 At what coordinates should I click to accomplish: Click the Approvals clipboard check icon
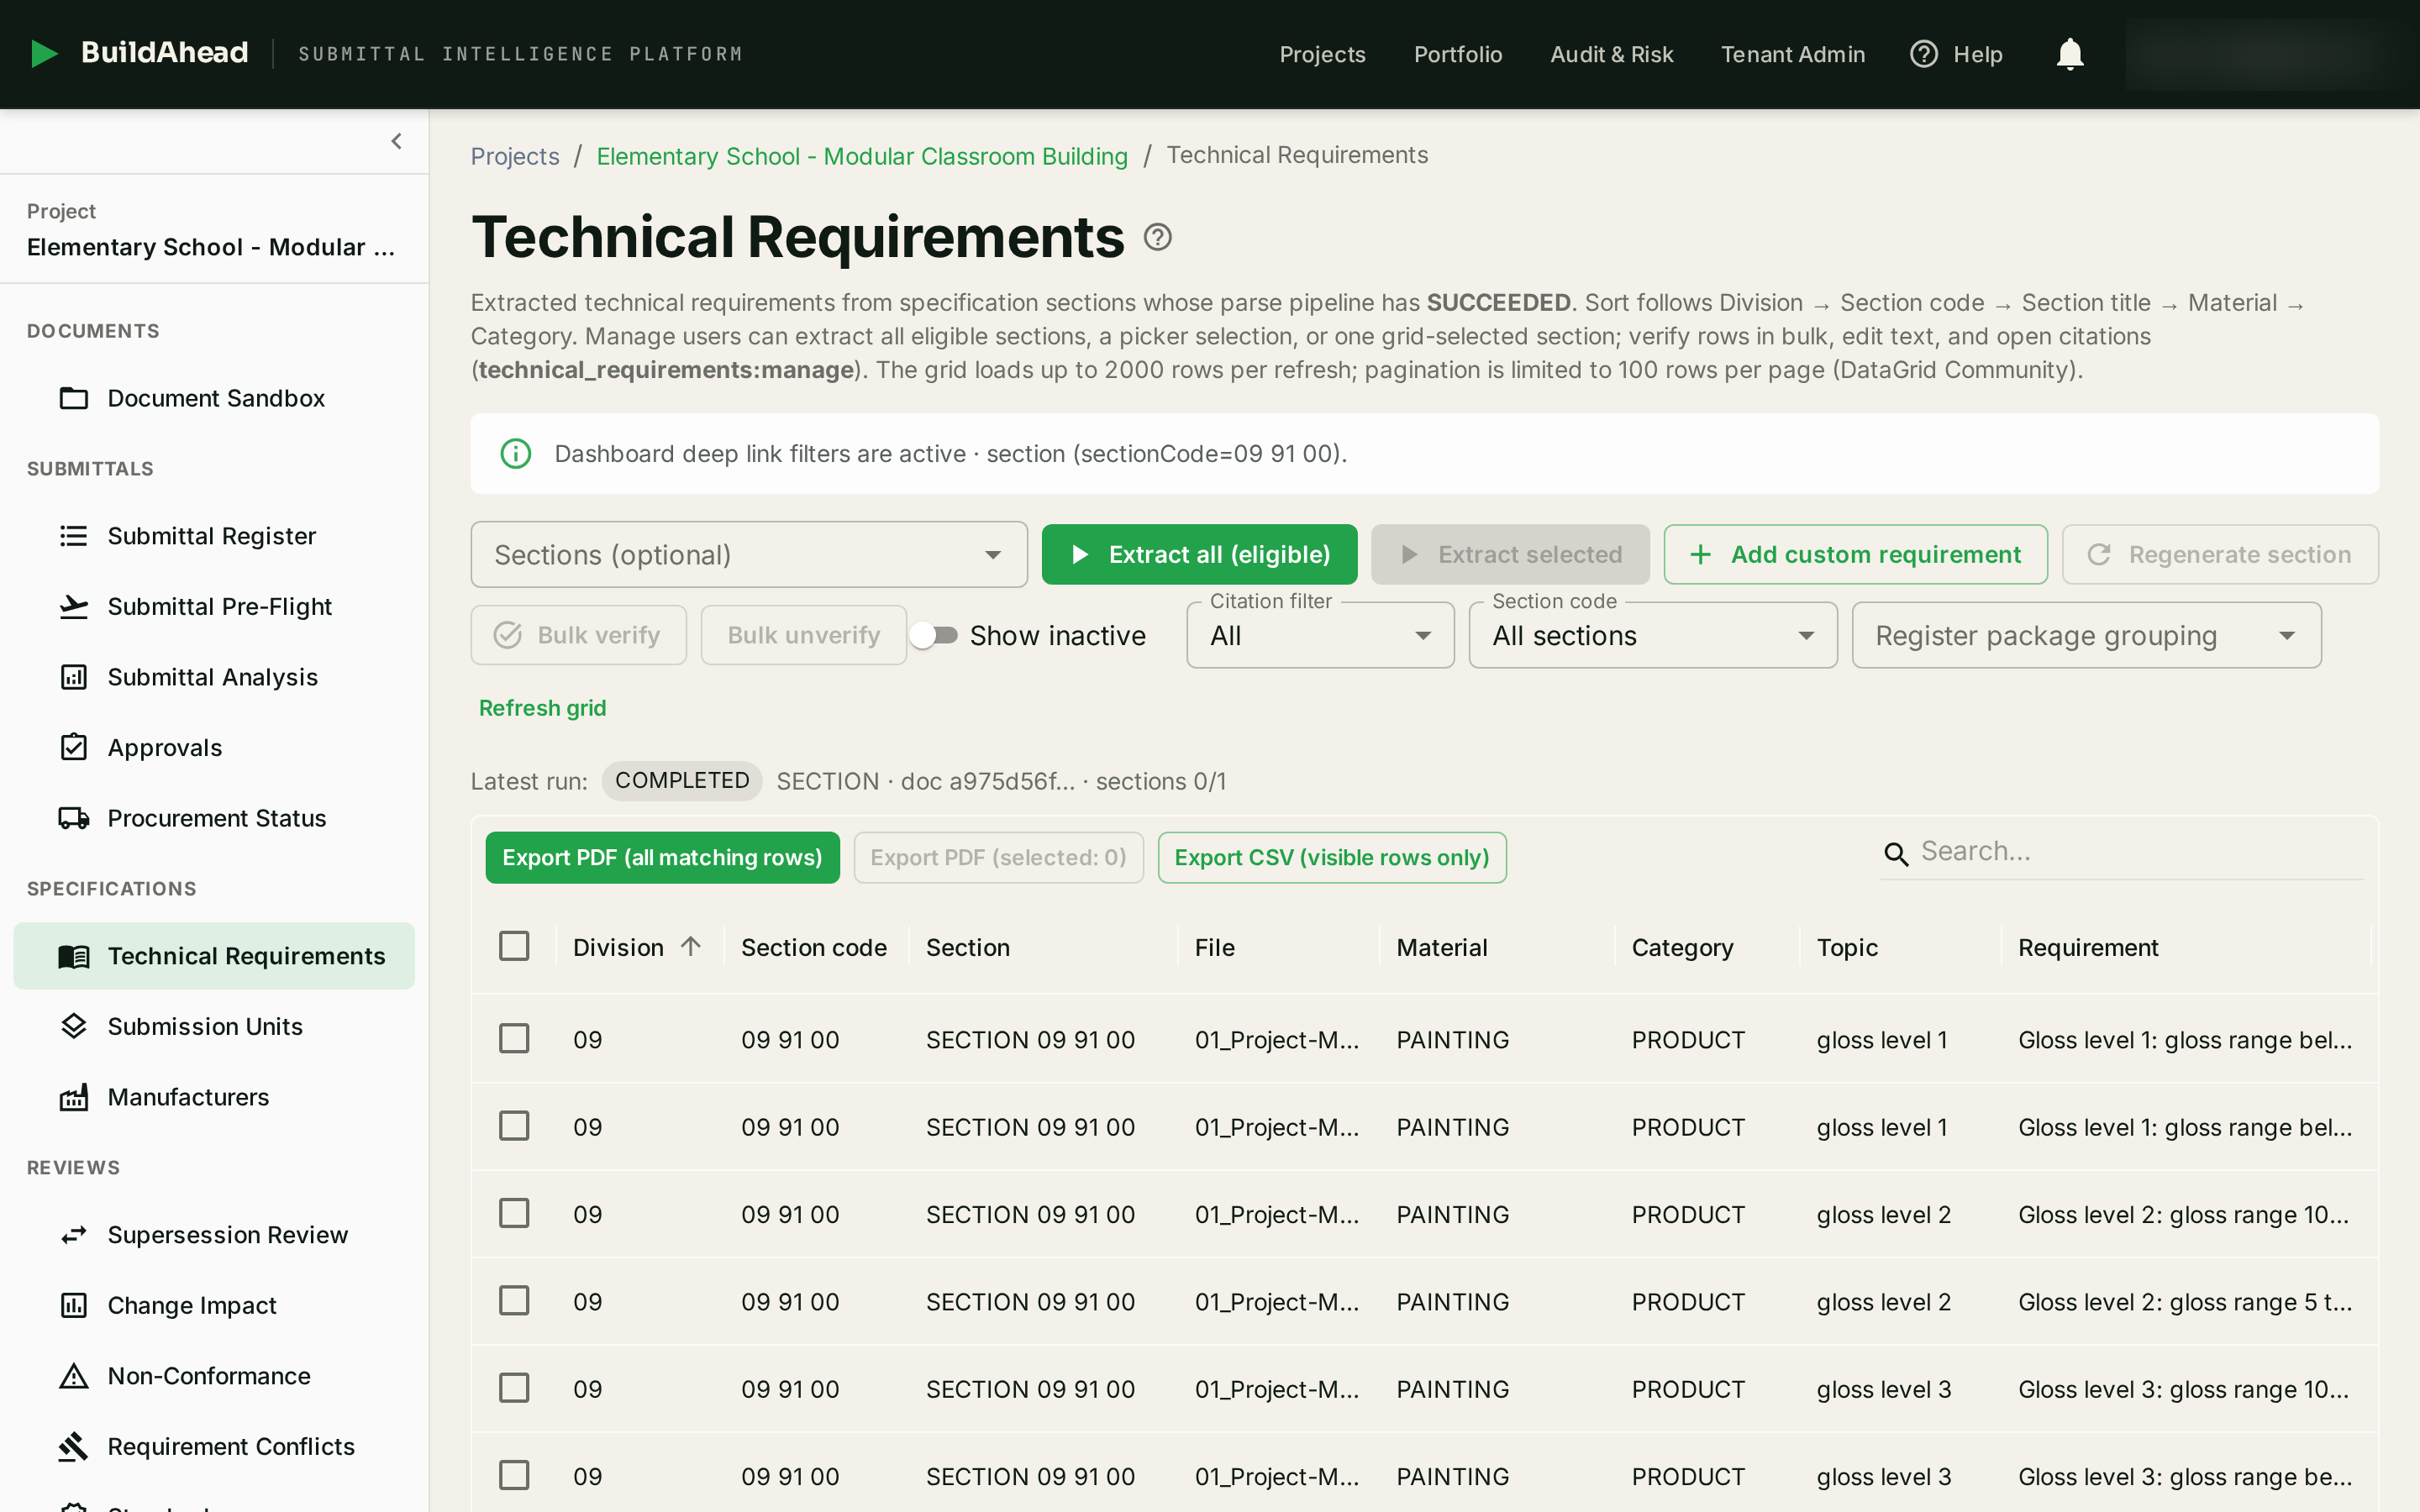coord(74,747)
